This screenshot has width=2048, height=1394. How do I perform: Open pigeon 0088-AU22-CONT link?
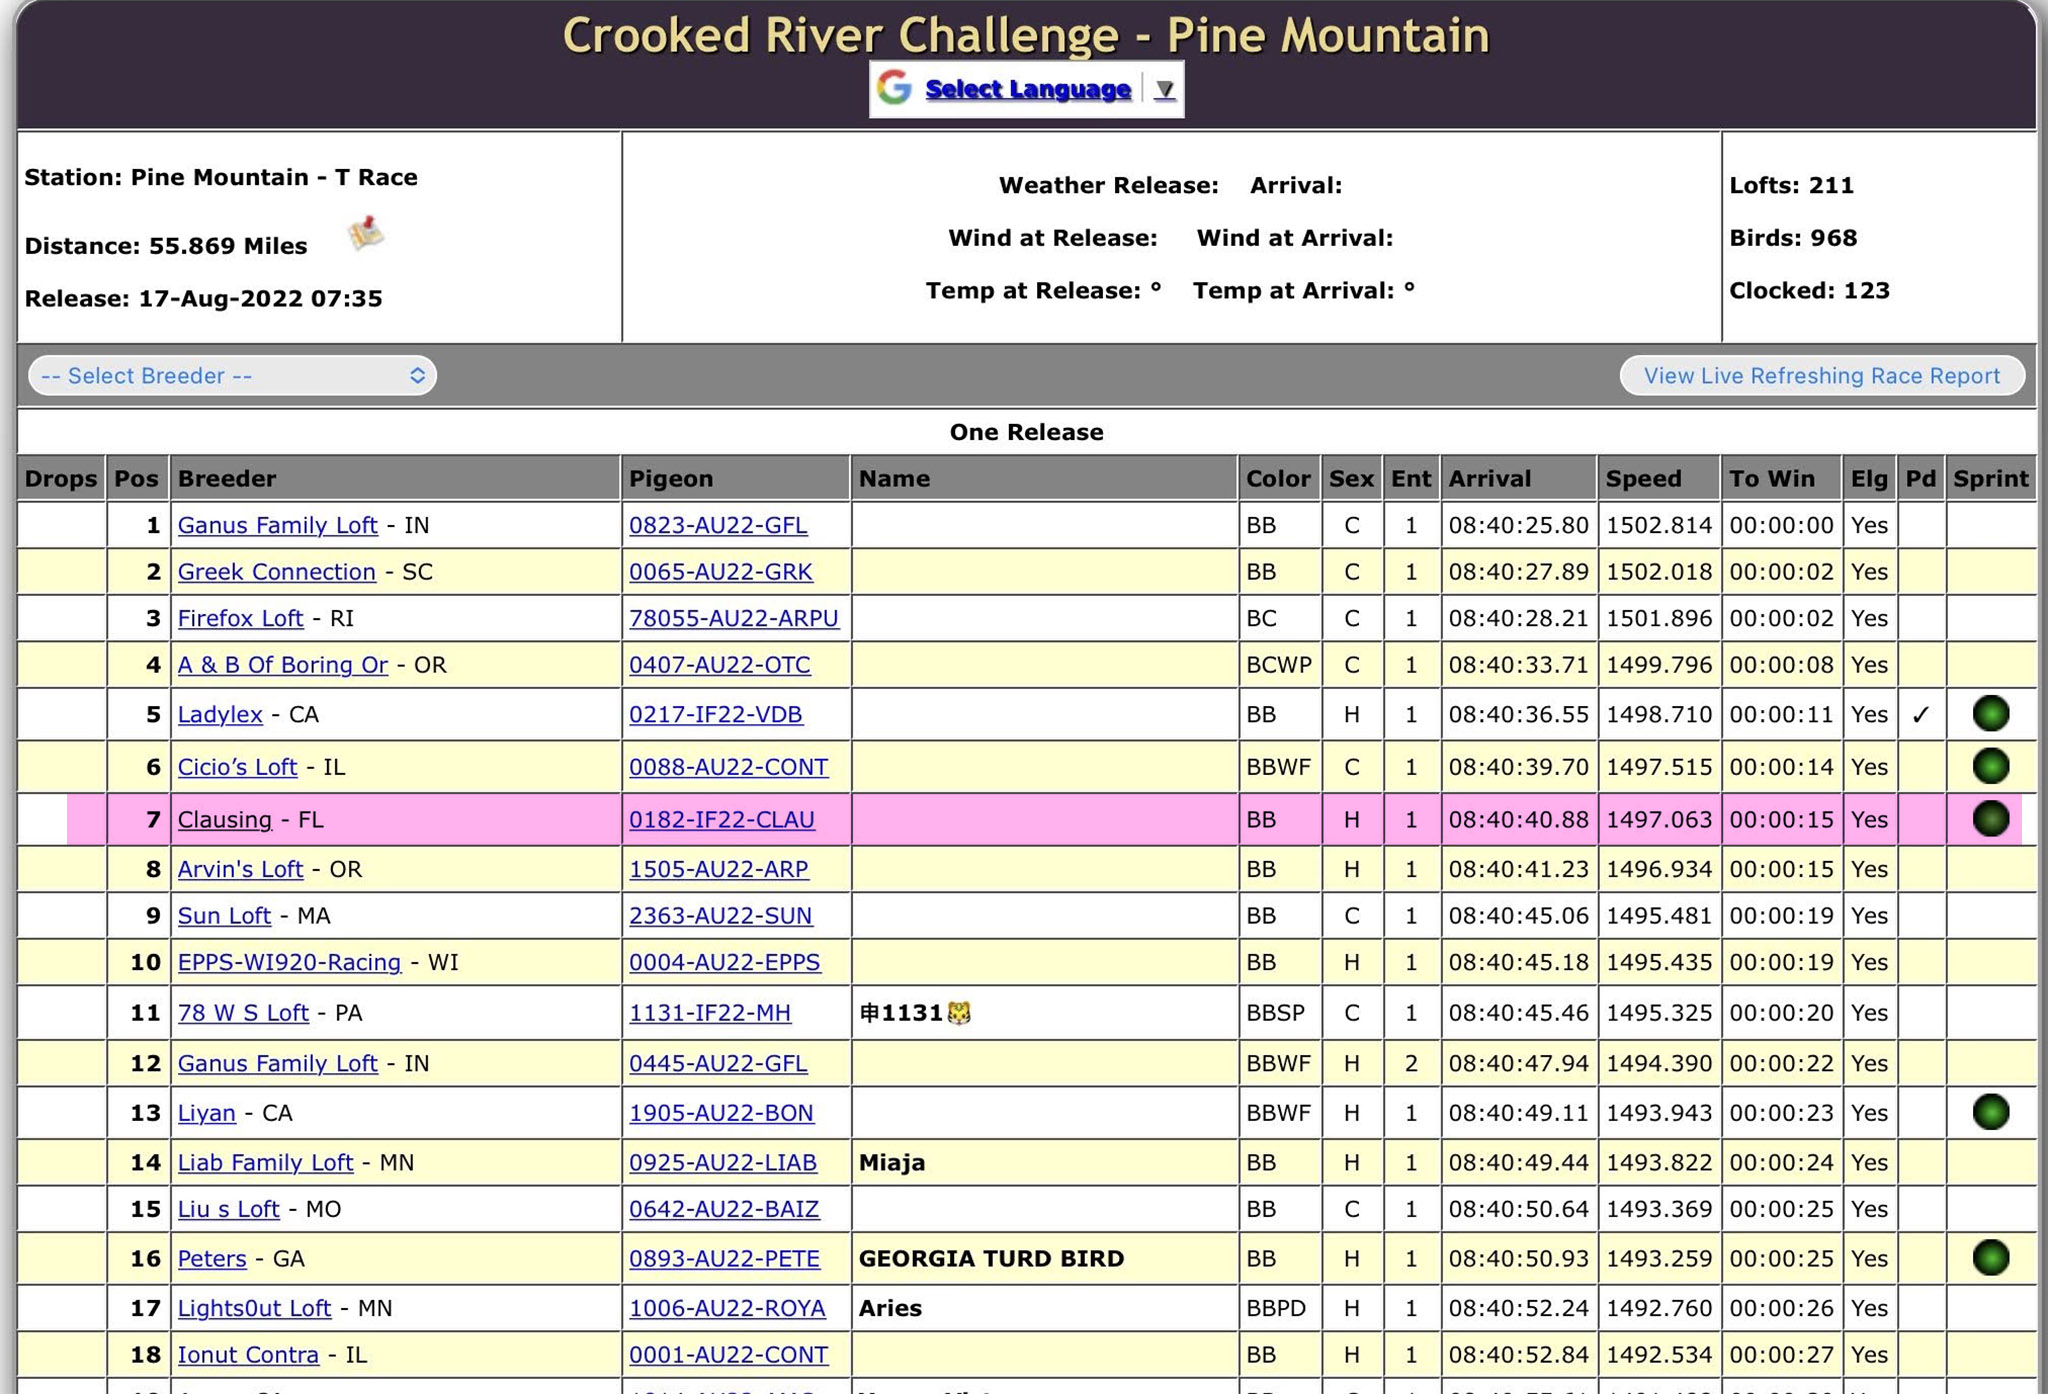coord(728,767)
